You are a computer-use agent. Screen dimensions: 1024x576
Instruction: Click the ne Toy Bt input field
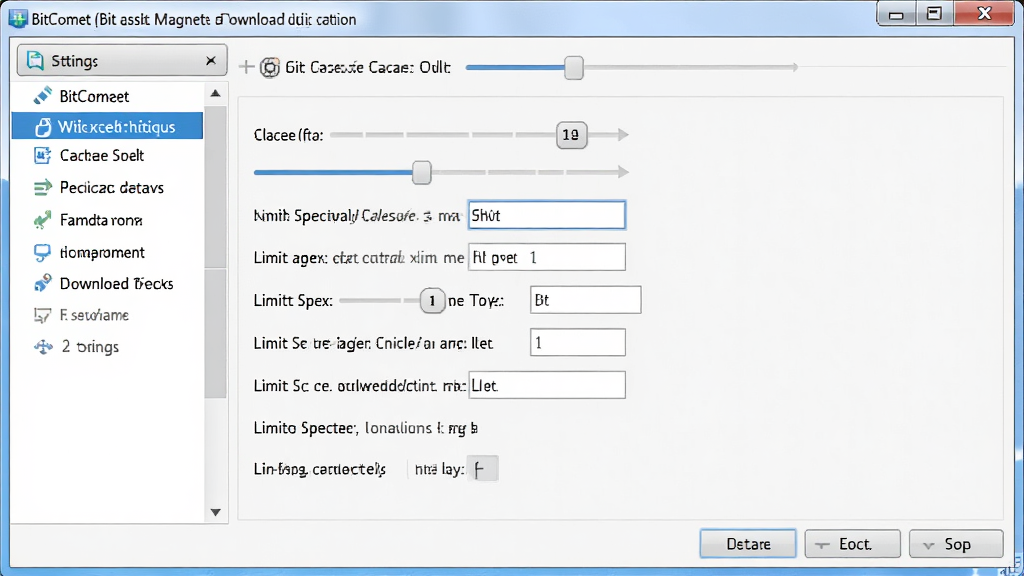(585, 300)
